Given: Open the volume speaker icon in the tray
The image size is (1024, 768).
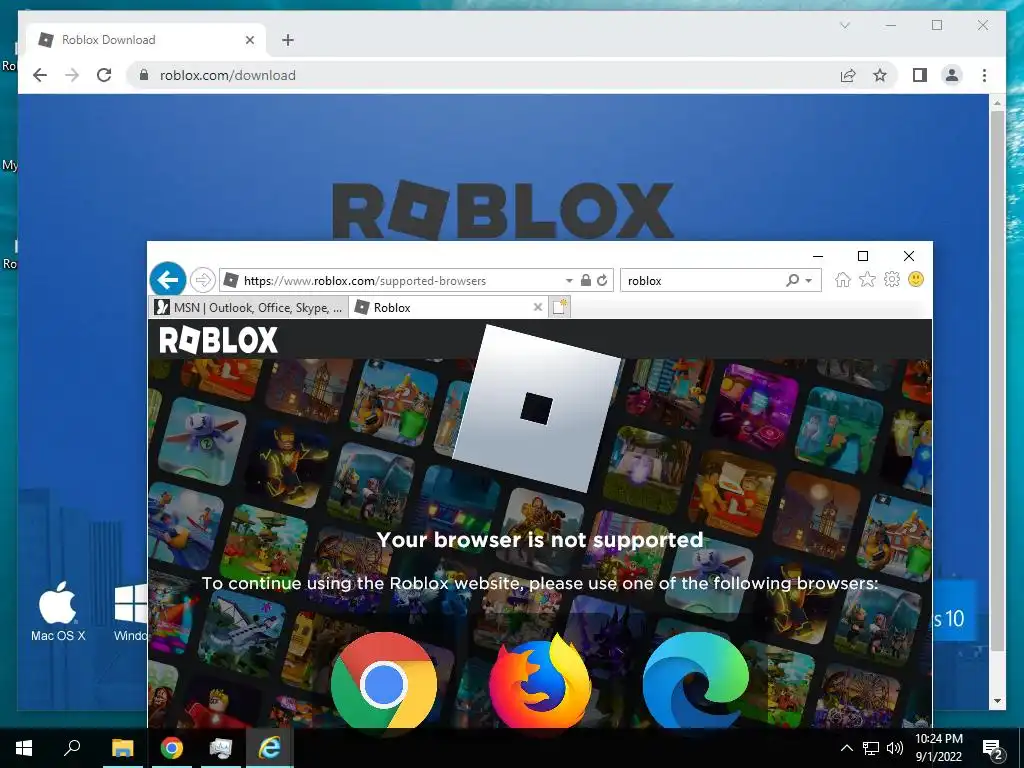Looking at the screenshot, I should point(895,748).
